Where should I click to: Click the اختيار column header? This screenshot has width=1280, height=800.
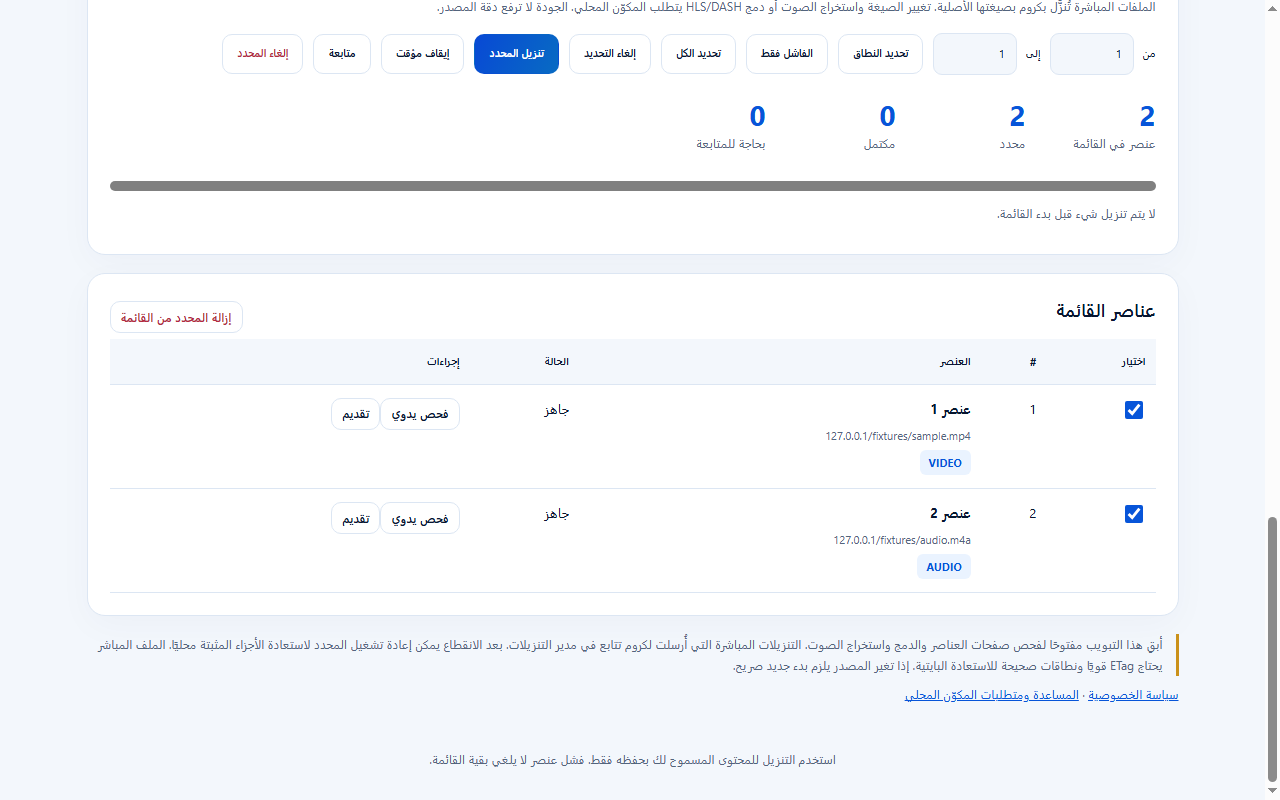(x=1132, y=362)
